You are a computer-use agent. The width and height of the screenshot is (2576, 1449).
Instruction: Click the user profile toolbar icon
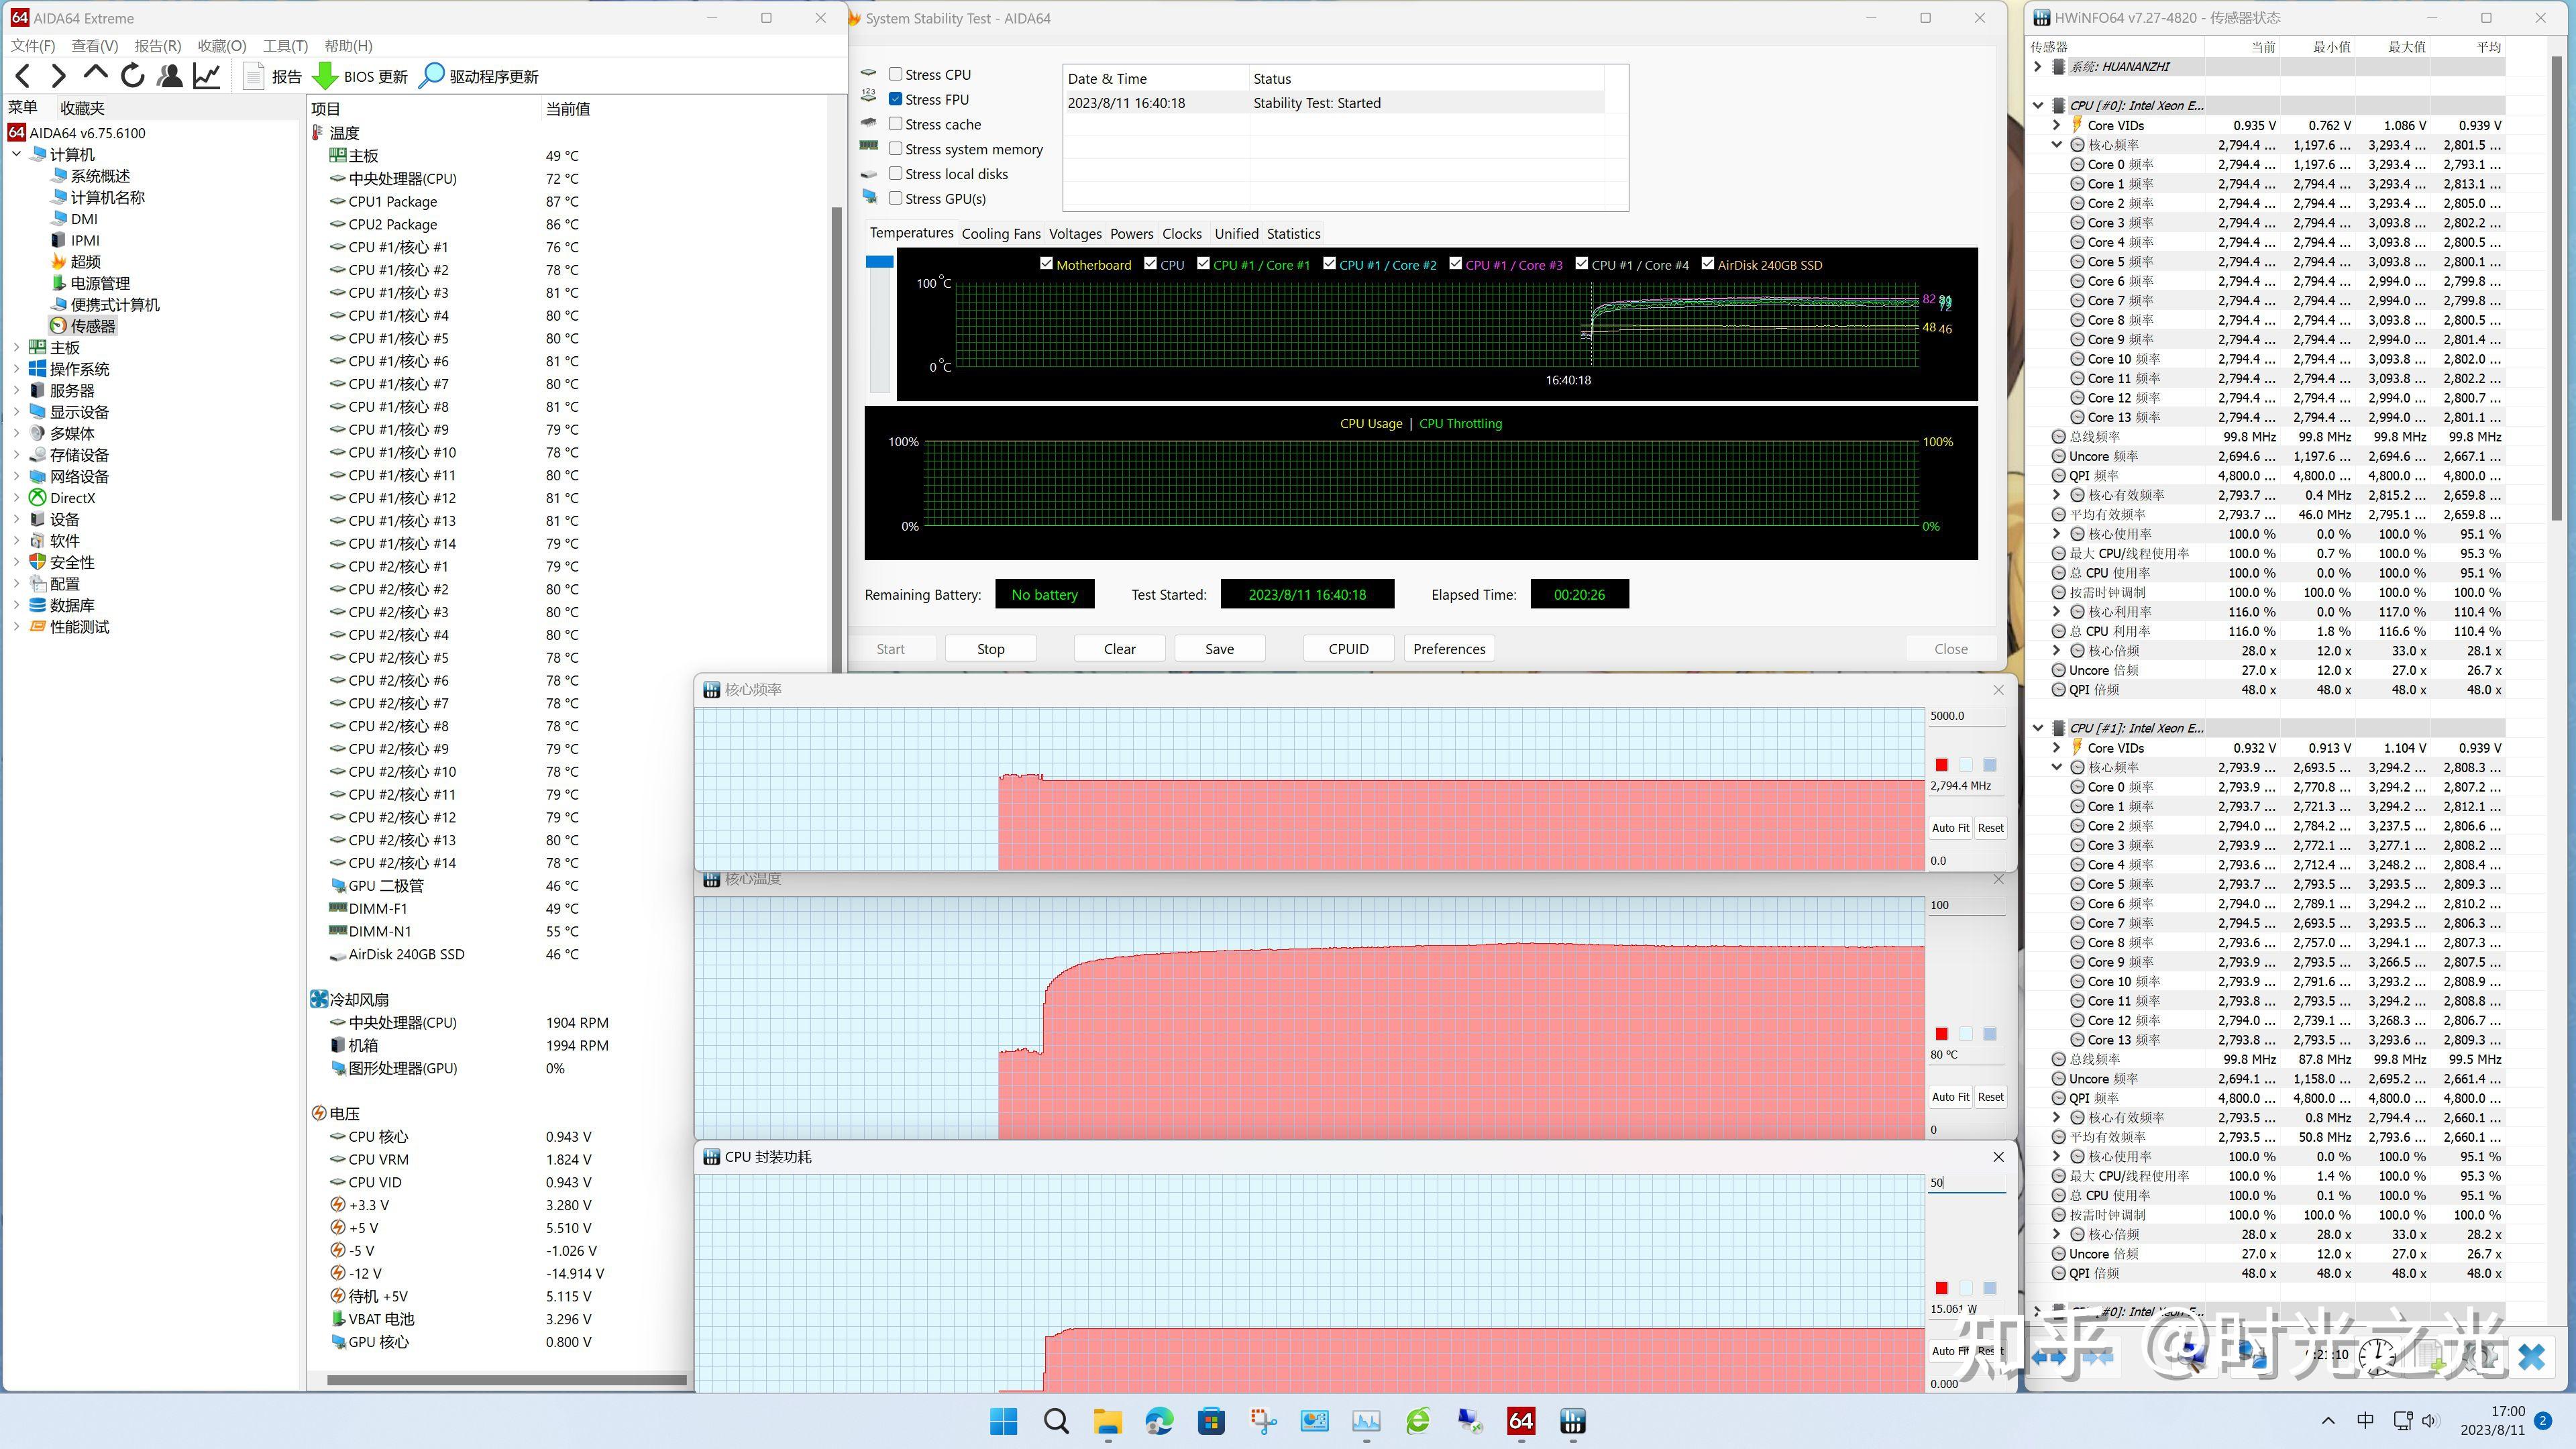click(x=170, y=76)
